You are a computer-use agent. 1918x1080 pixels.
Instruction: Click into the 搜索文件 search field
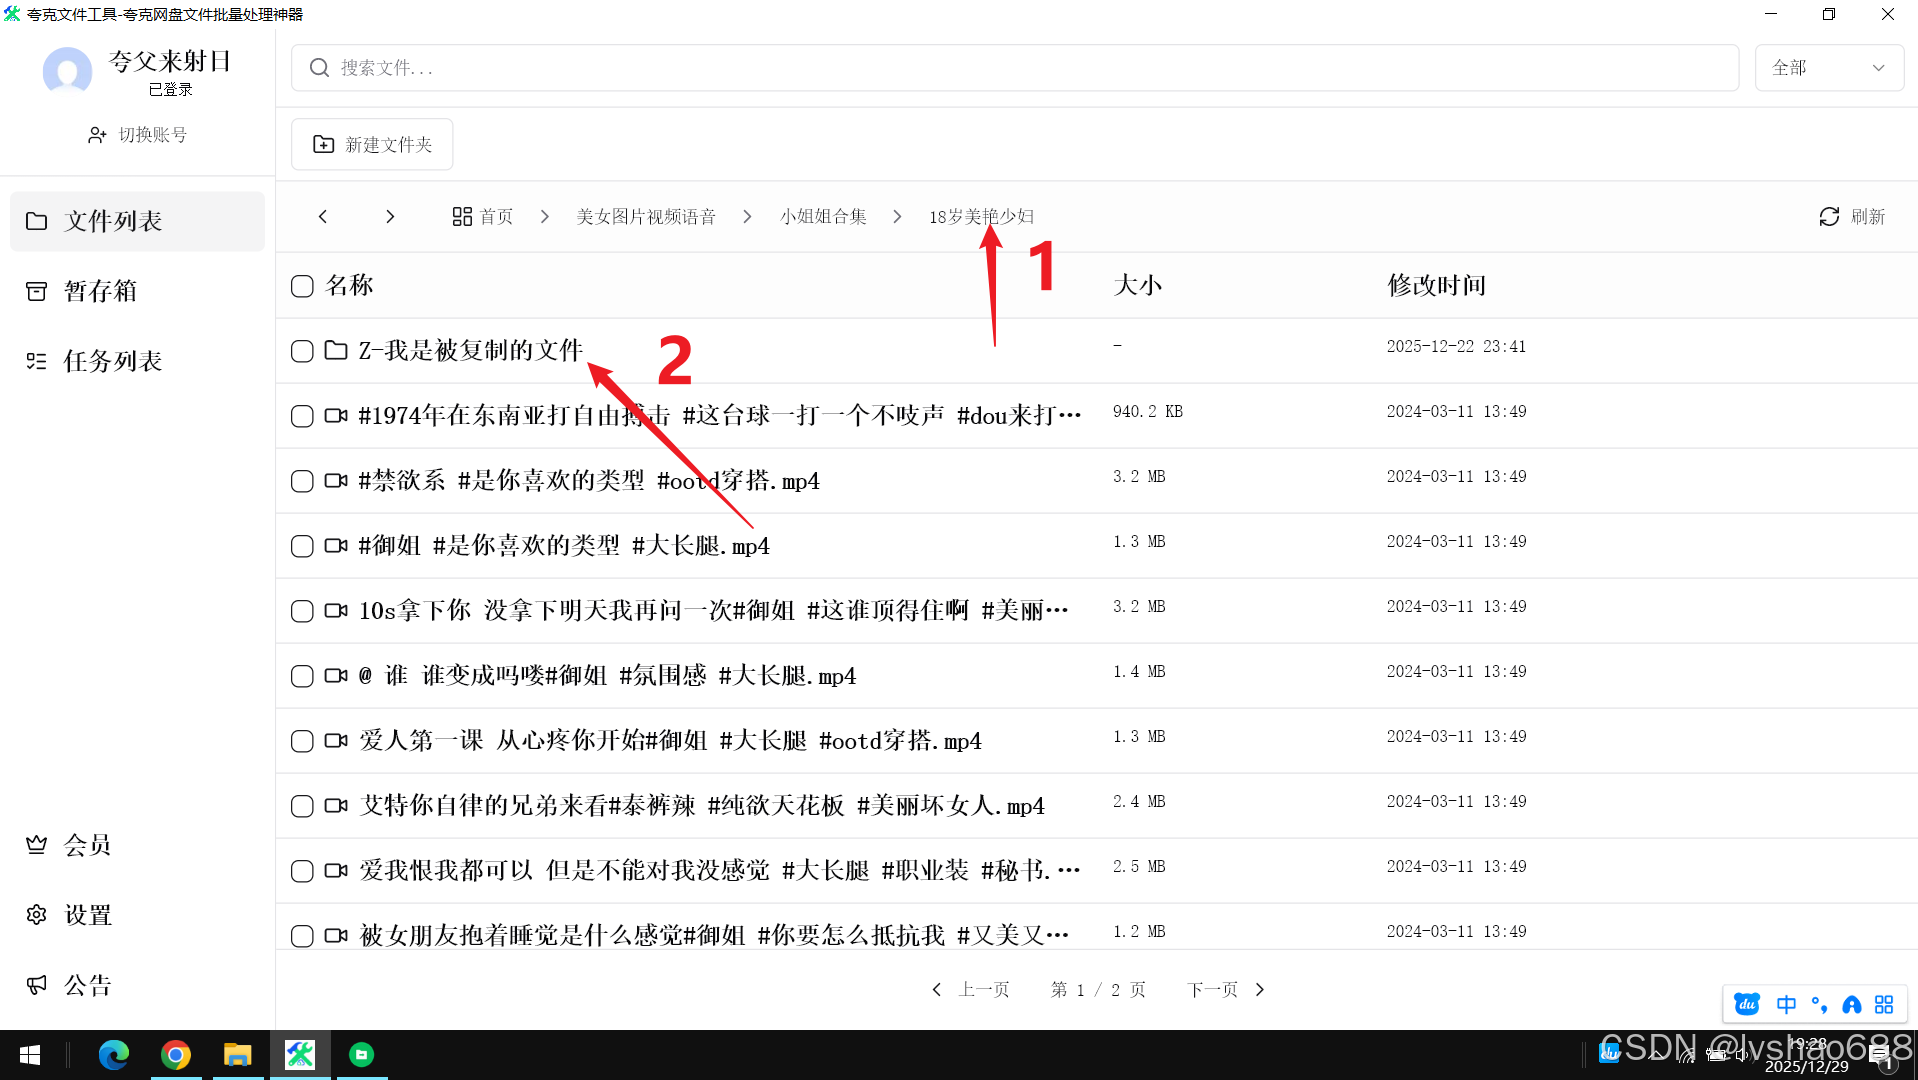tap(1015, 68)
